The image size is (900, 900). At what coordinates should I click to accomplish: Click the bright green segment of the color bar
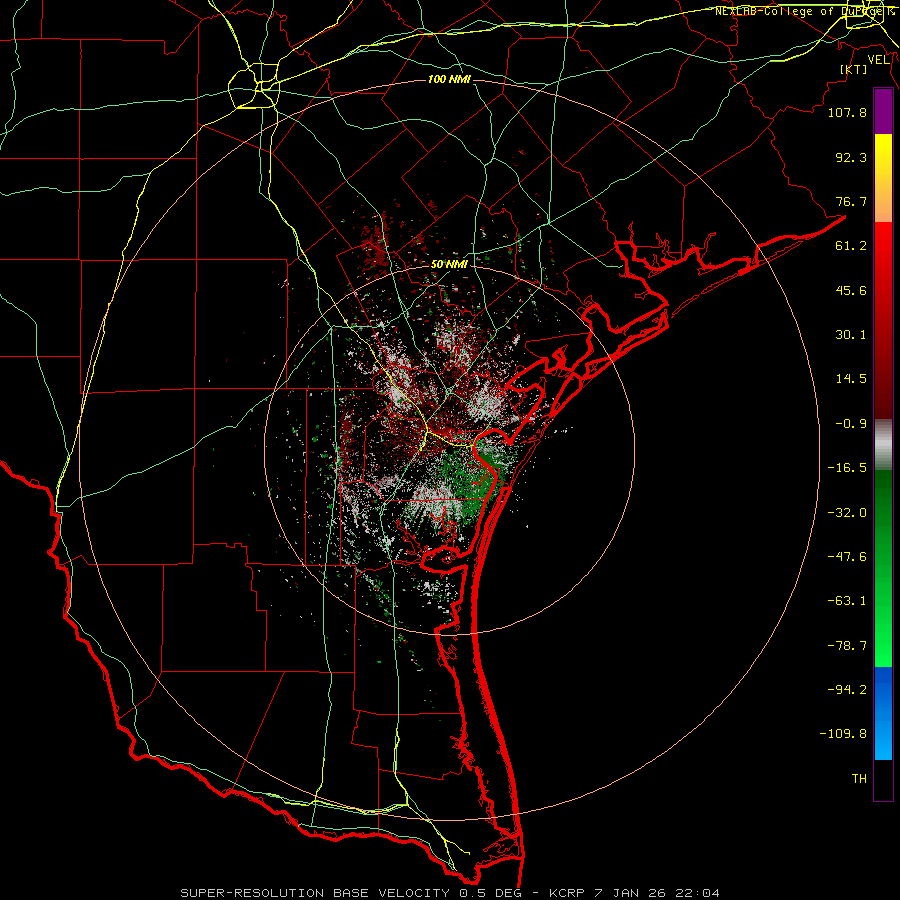click(883, 568)
